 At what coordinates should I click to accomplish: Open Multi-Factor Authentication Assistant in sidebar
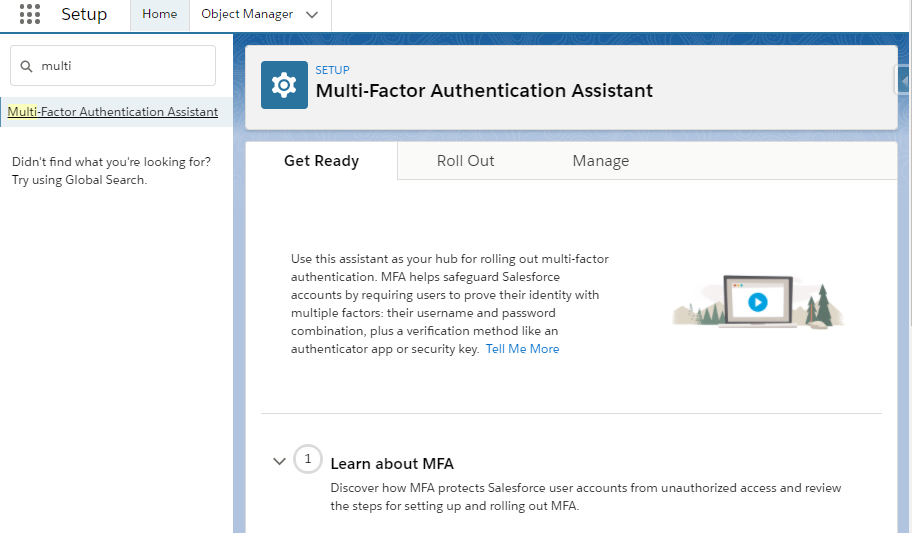coord(113,112)
